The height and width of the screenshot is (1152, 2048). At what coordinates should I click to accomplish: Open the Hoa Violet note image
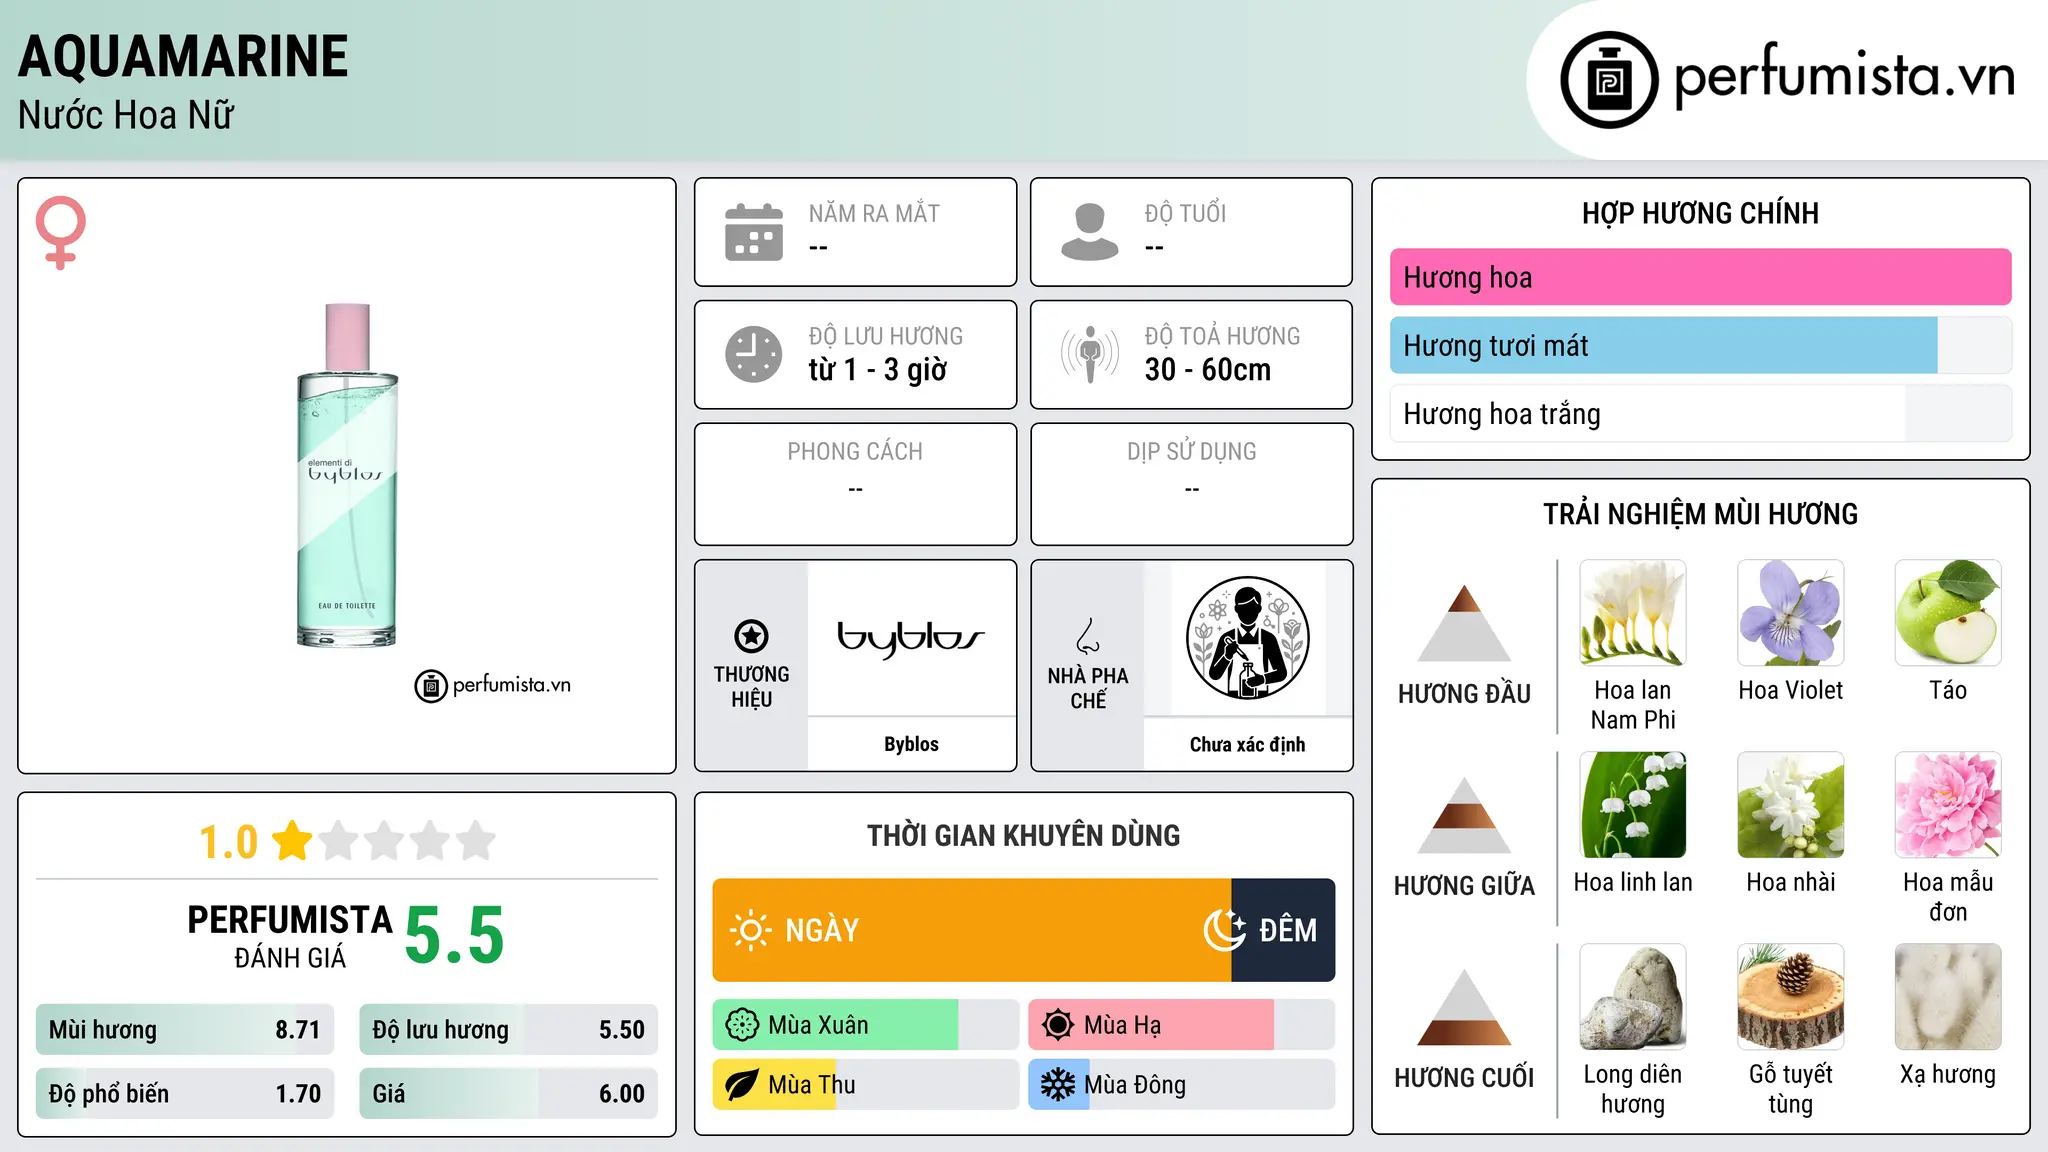pyautogui.click(x=1790, y=613)
